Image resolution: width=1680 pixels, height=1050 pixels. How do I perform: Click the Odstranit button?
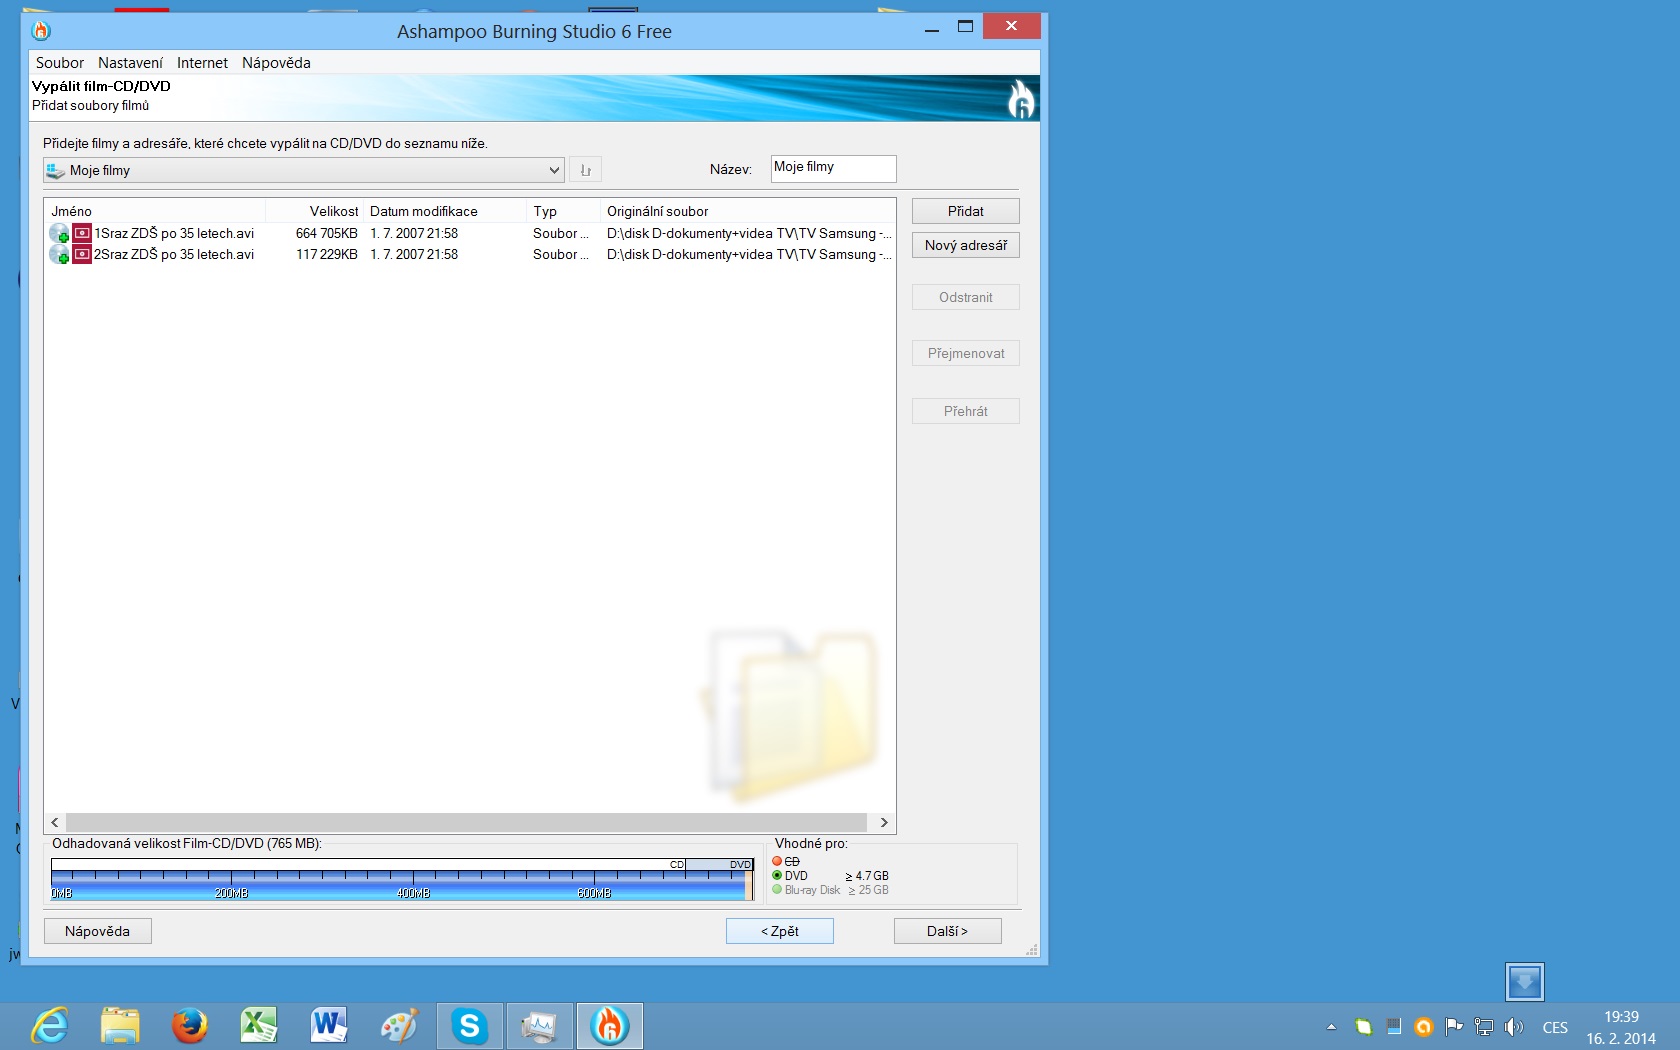[x=966, y=297]
